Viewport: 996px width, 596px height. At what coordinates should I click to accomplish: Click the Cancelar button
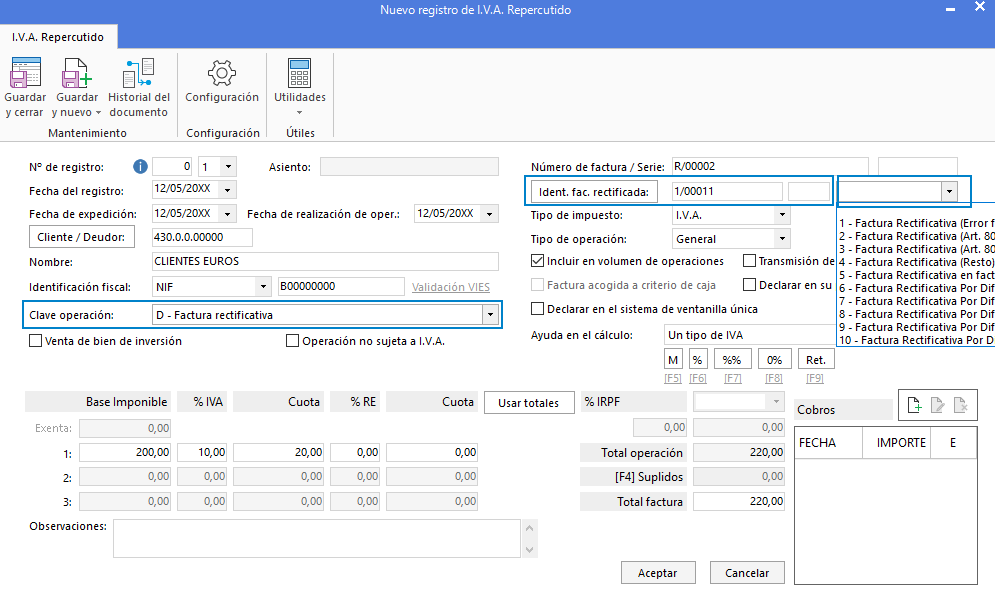point(747,572)
